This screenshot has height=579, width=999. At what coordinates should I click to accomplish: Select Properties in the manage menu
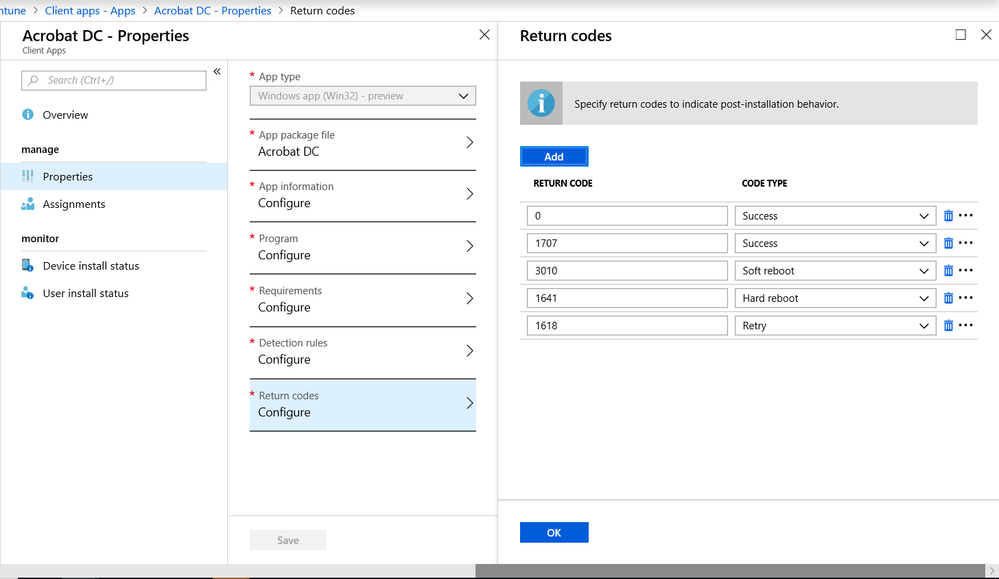[114, 176]
